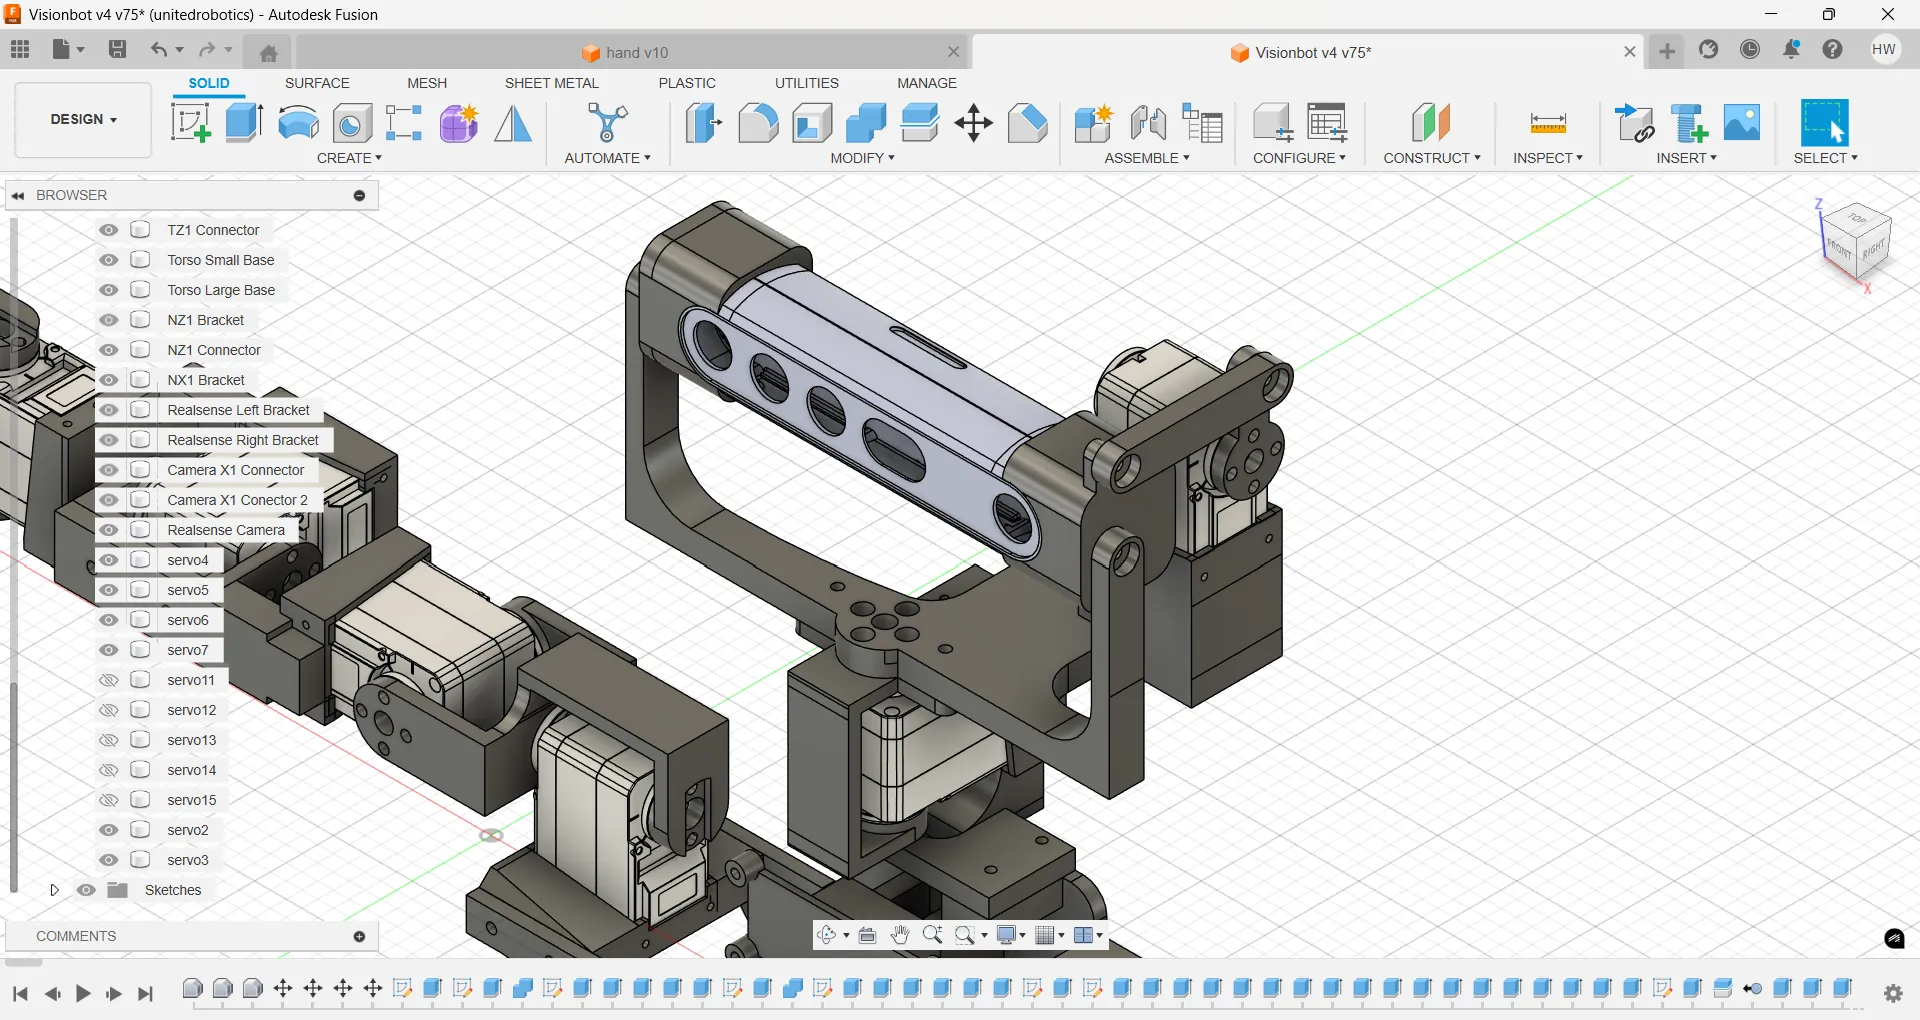Click the New Component icon in Assemble
1920x1020 pixels.
pos(1093,124)
